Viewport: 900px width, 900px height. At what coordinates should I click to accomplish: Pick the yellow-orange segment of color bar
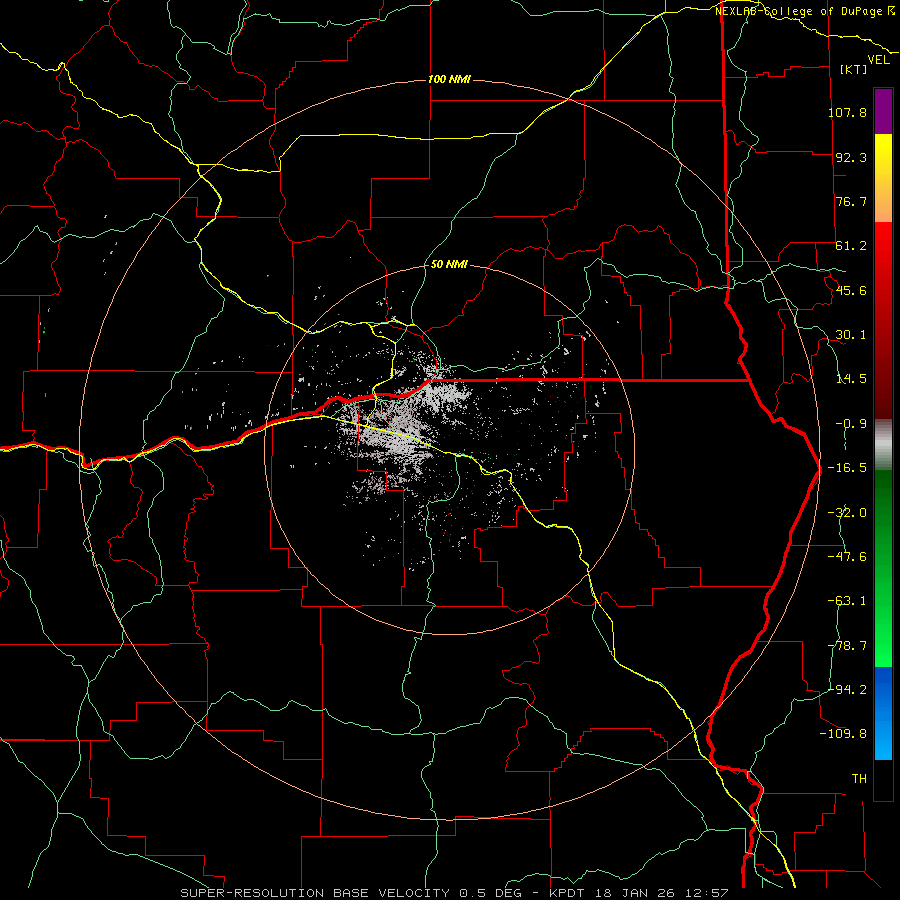(x=883, y=178)
